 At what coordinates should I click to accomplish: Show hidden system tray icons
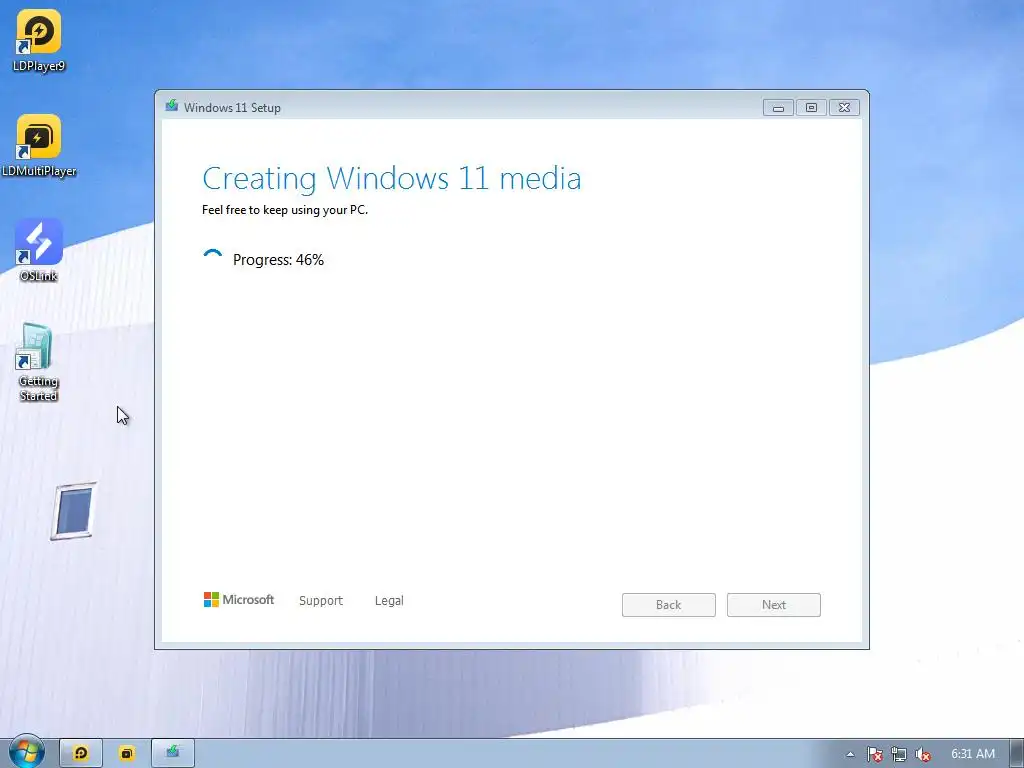850,754
